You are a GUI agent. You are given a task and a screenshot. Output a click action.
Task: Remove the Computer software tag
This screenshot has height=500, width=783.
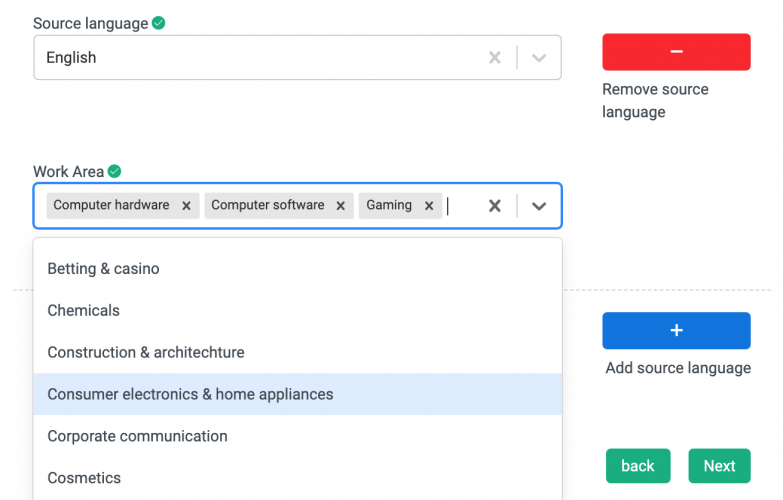(x=340, y=206)
